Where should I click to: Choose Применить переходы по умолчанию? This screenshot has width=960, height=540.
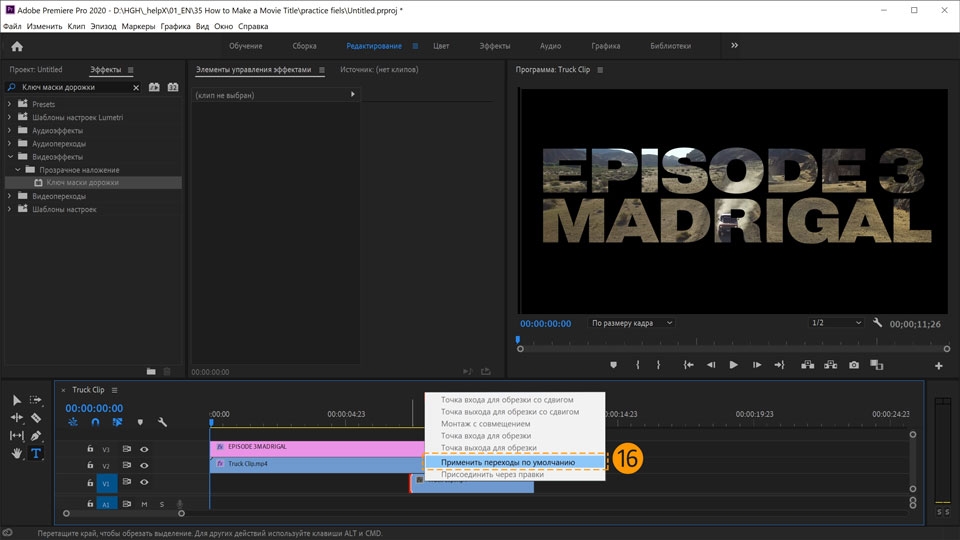tap(508, 463)
